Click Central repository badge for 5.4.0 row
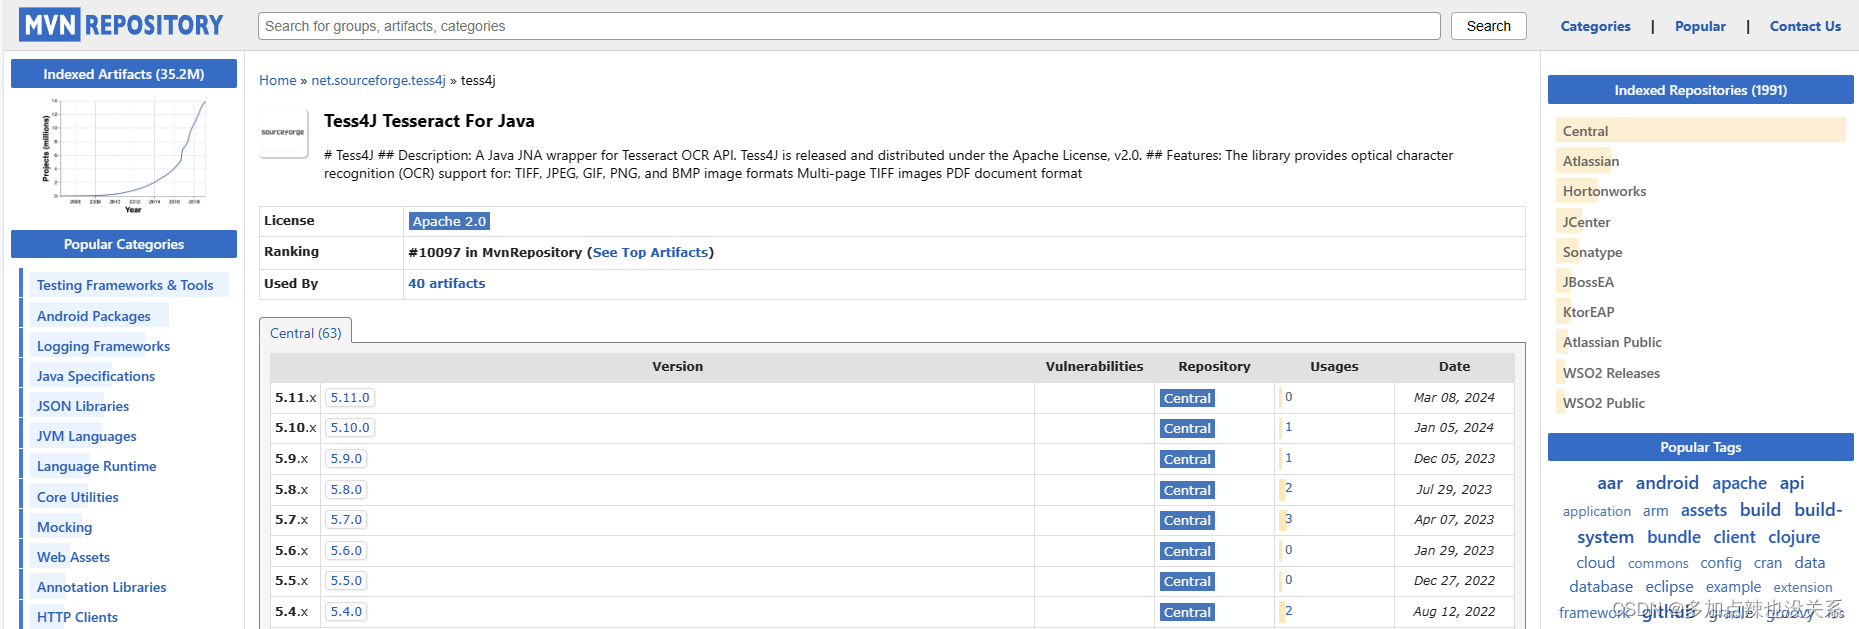The height and width of the screenshot is (629, 1859). 1187,612
